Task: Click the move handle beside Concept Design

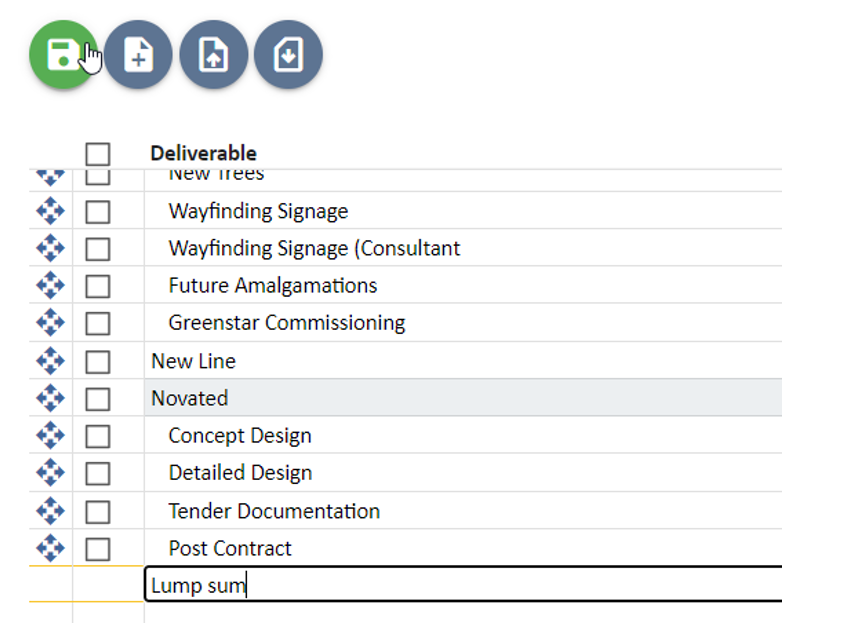Action: pyautogui.click(x=49, y=435)
